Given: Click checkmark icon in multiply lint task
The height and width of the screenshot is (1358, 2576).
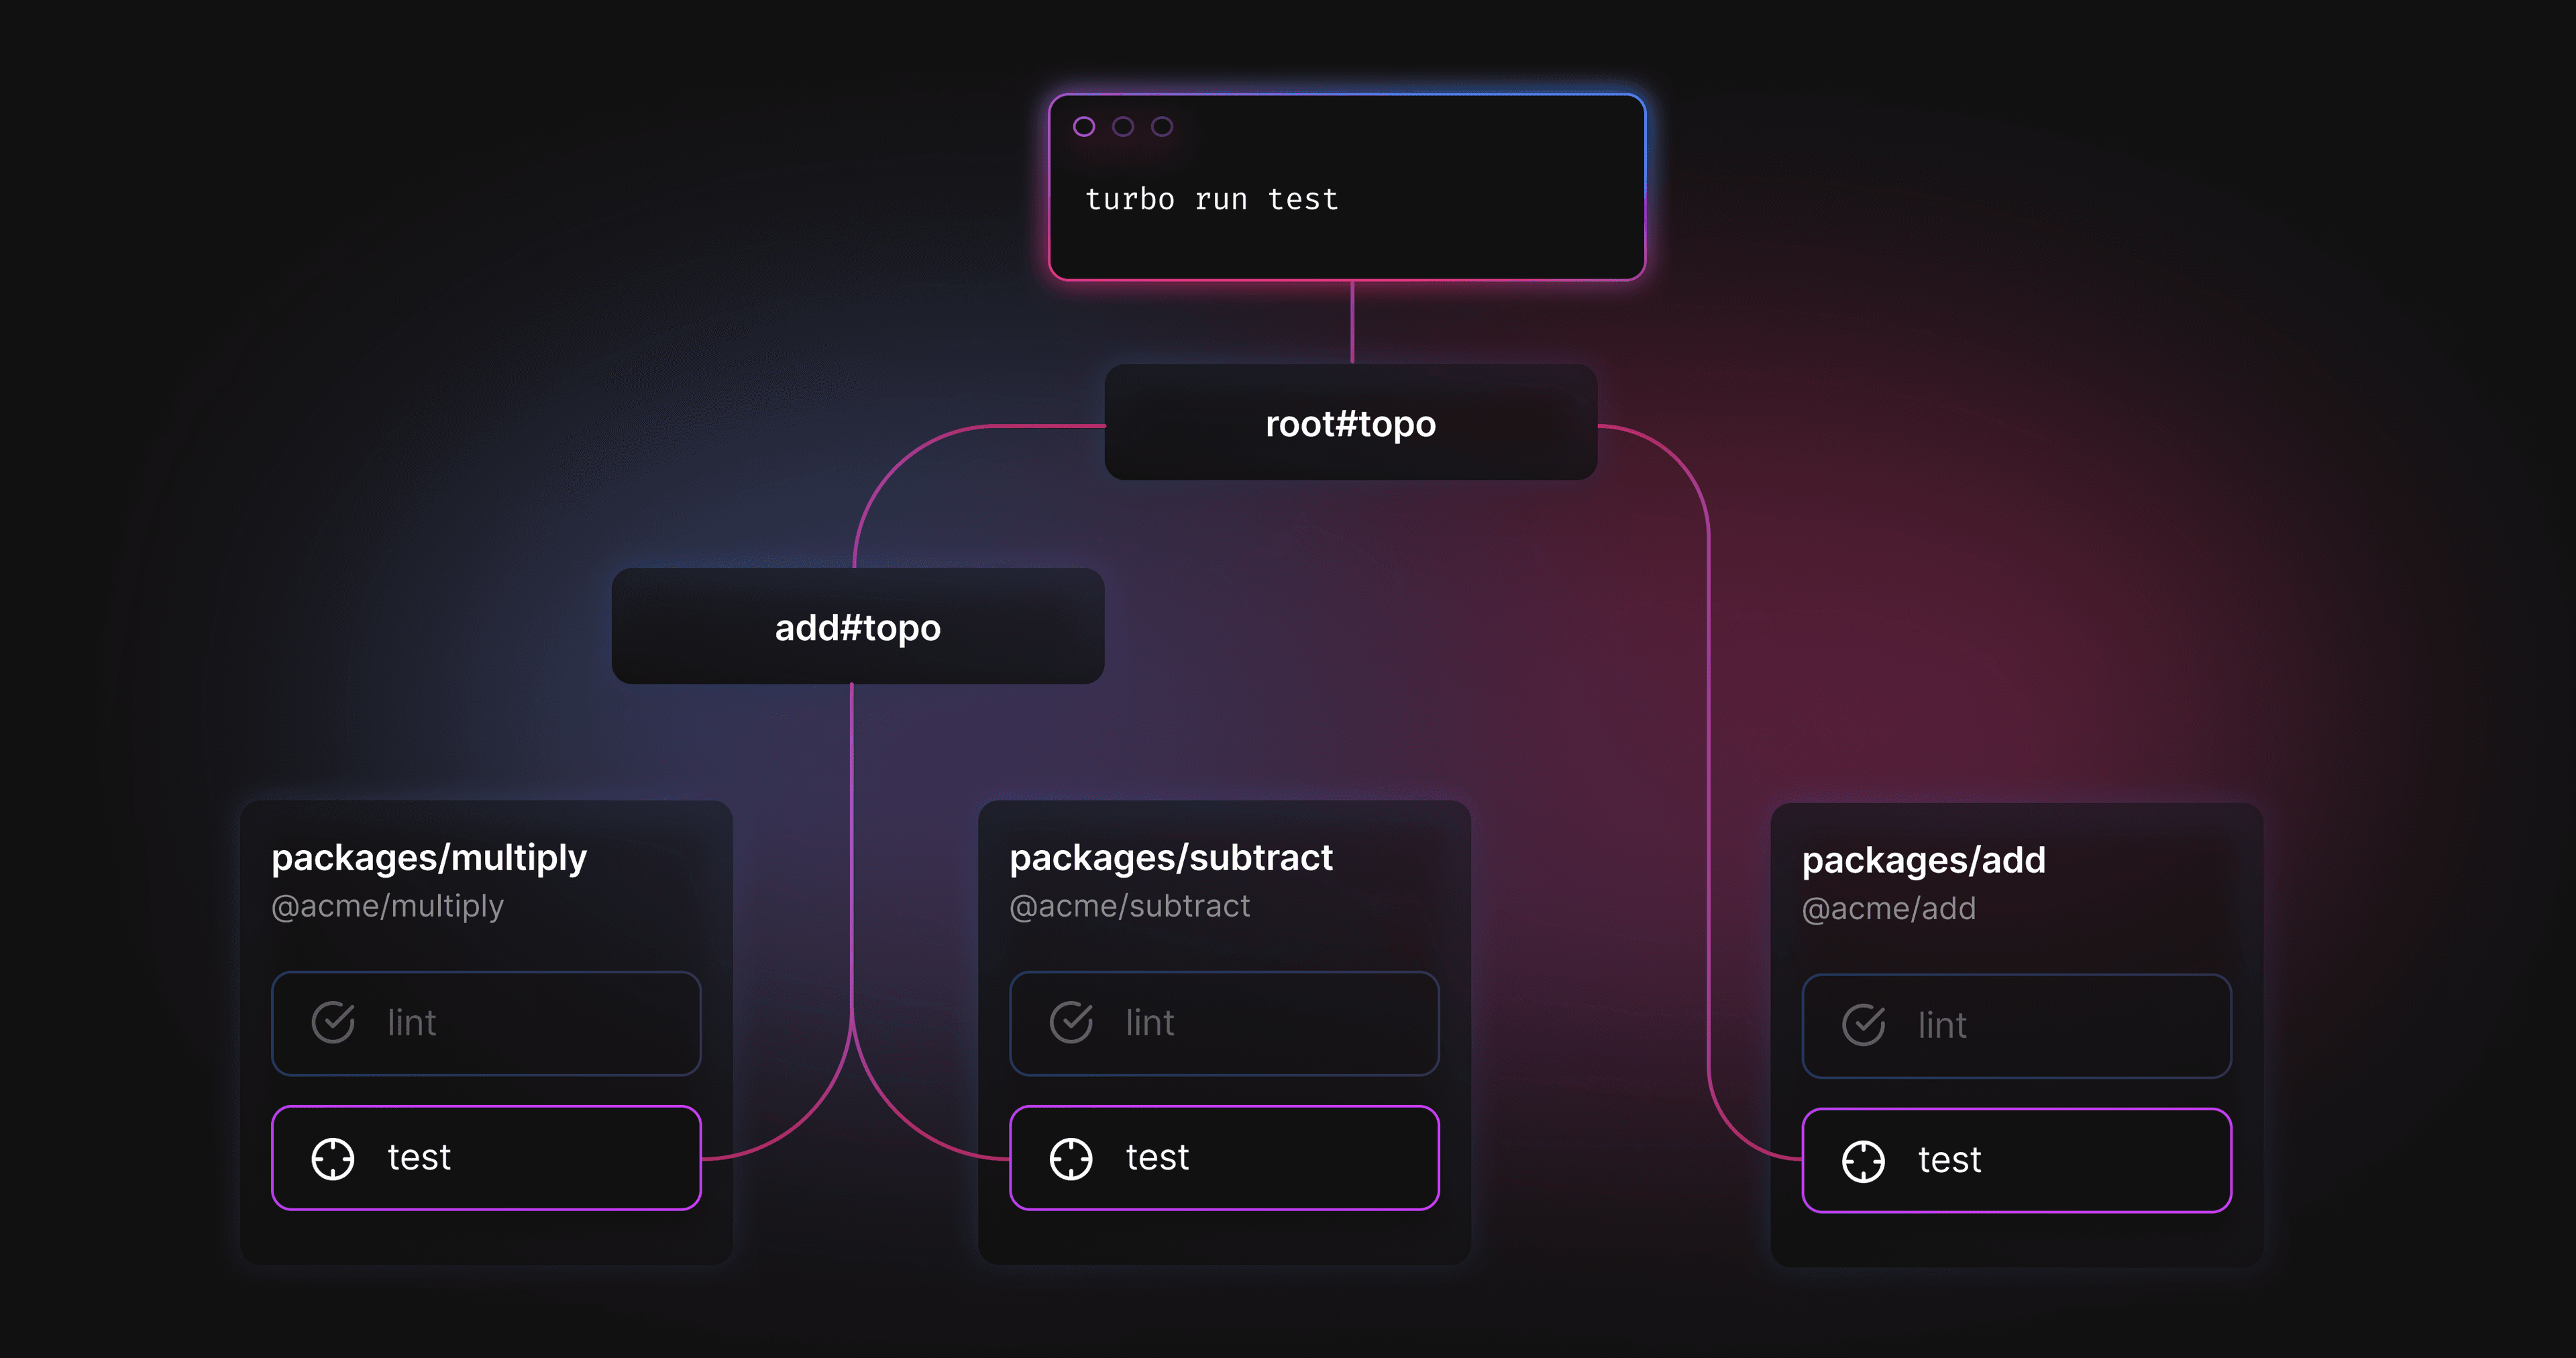Looking at the screenshot, I should tap(333, 1022).
